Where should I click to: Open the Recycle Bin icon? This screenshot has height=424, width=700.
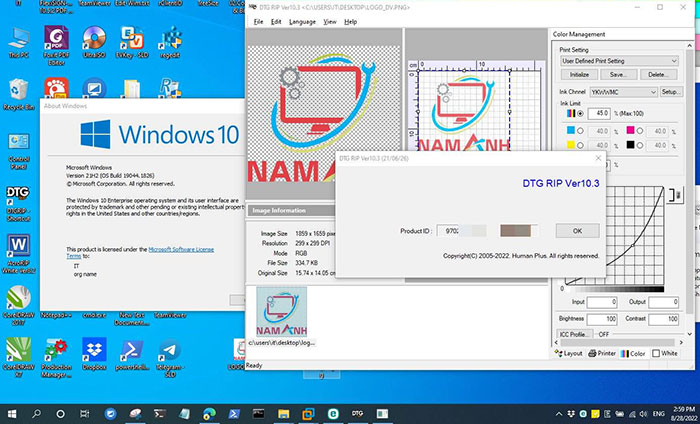coord(17,90)
